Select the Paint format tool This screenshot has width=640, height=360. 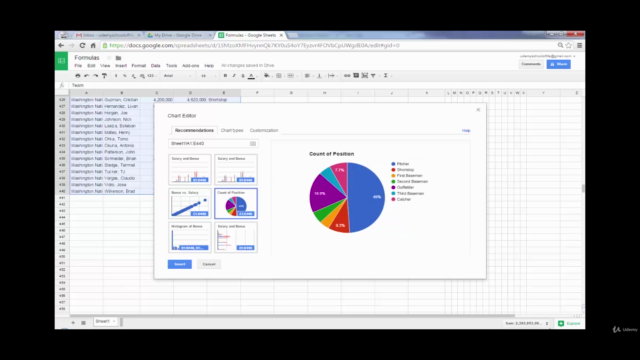point(104,76)
